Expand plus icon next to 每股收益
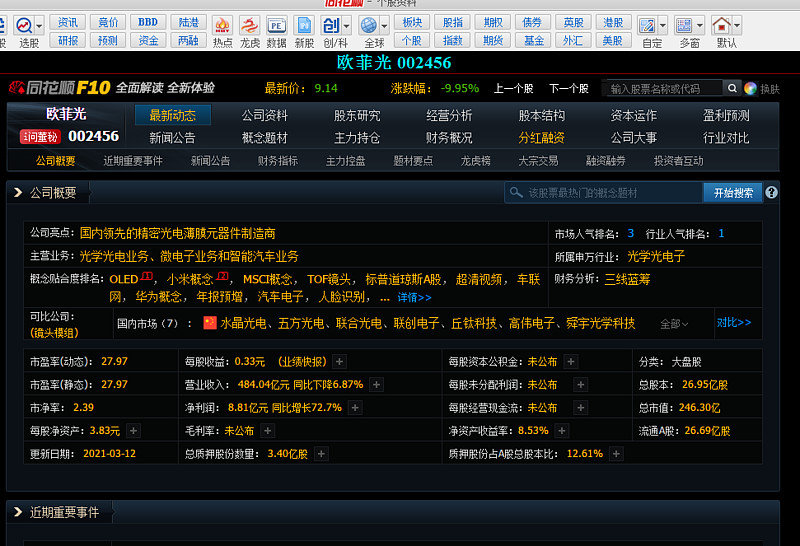 point(339,362)
